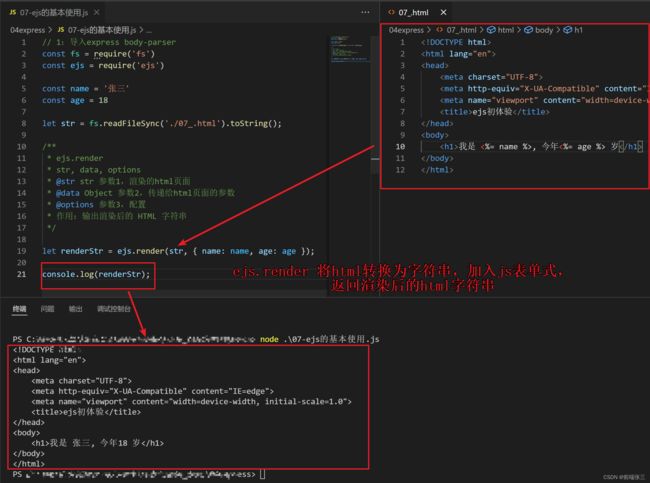
Task: Click terminal output "<h1>我是 张三, 今年18 岁</h1>"
Action: click(98, 443)
